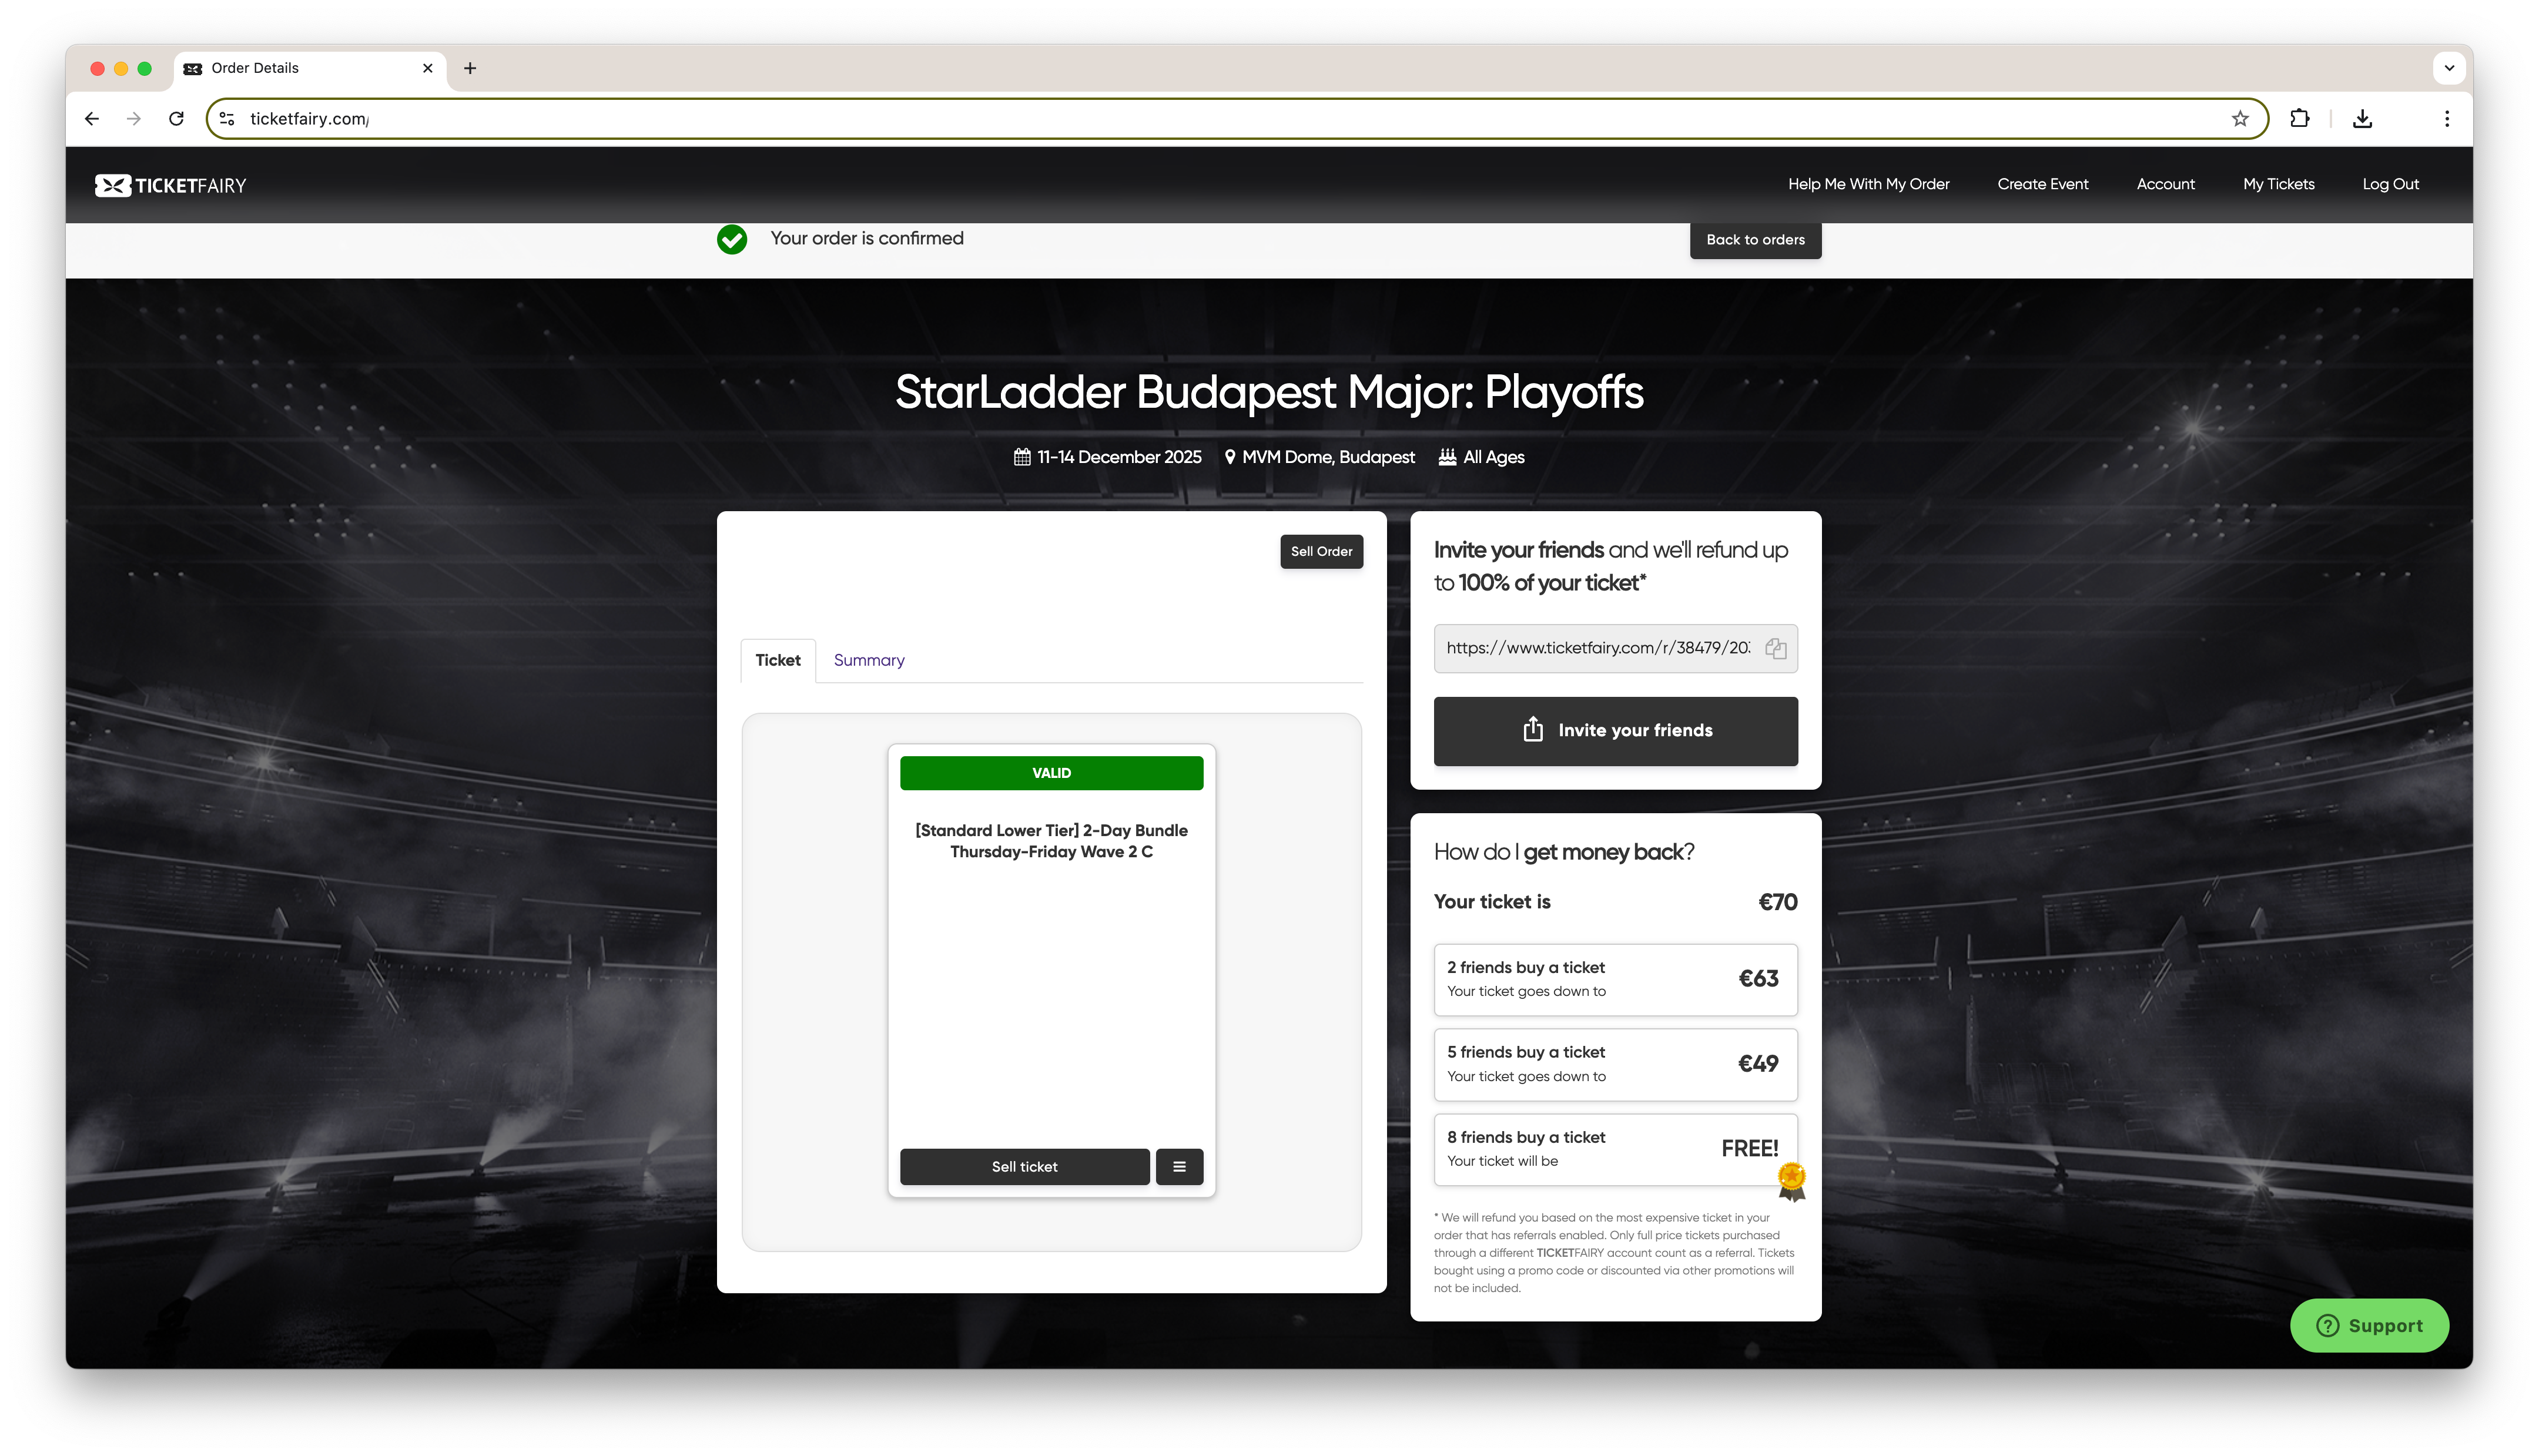Open Help Me With My Order
The height and width of the screenshot is (1456, 2539).
[1868, 184]
